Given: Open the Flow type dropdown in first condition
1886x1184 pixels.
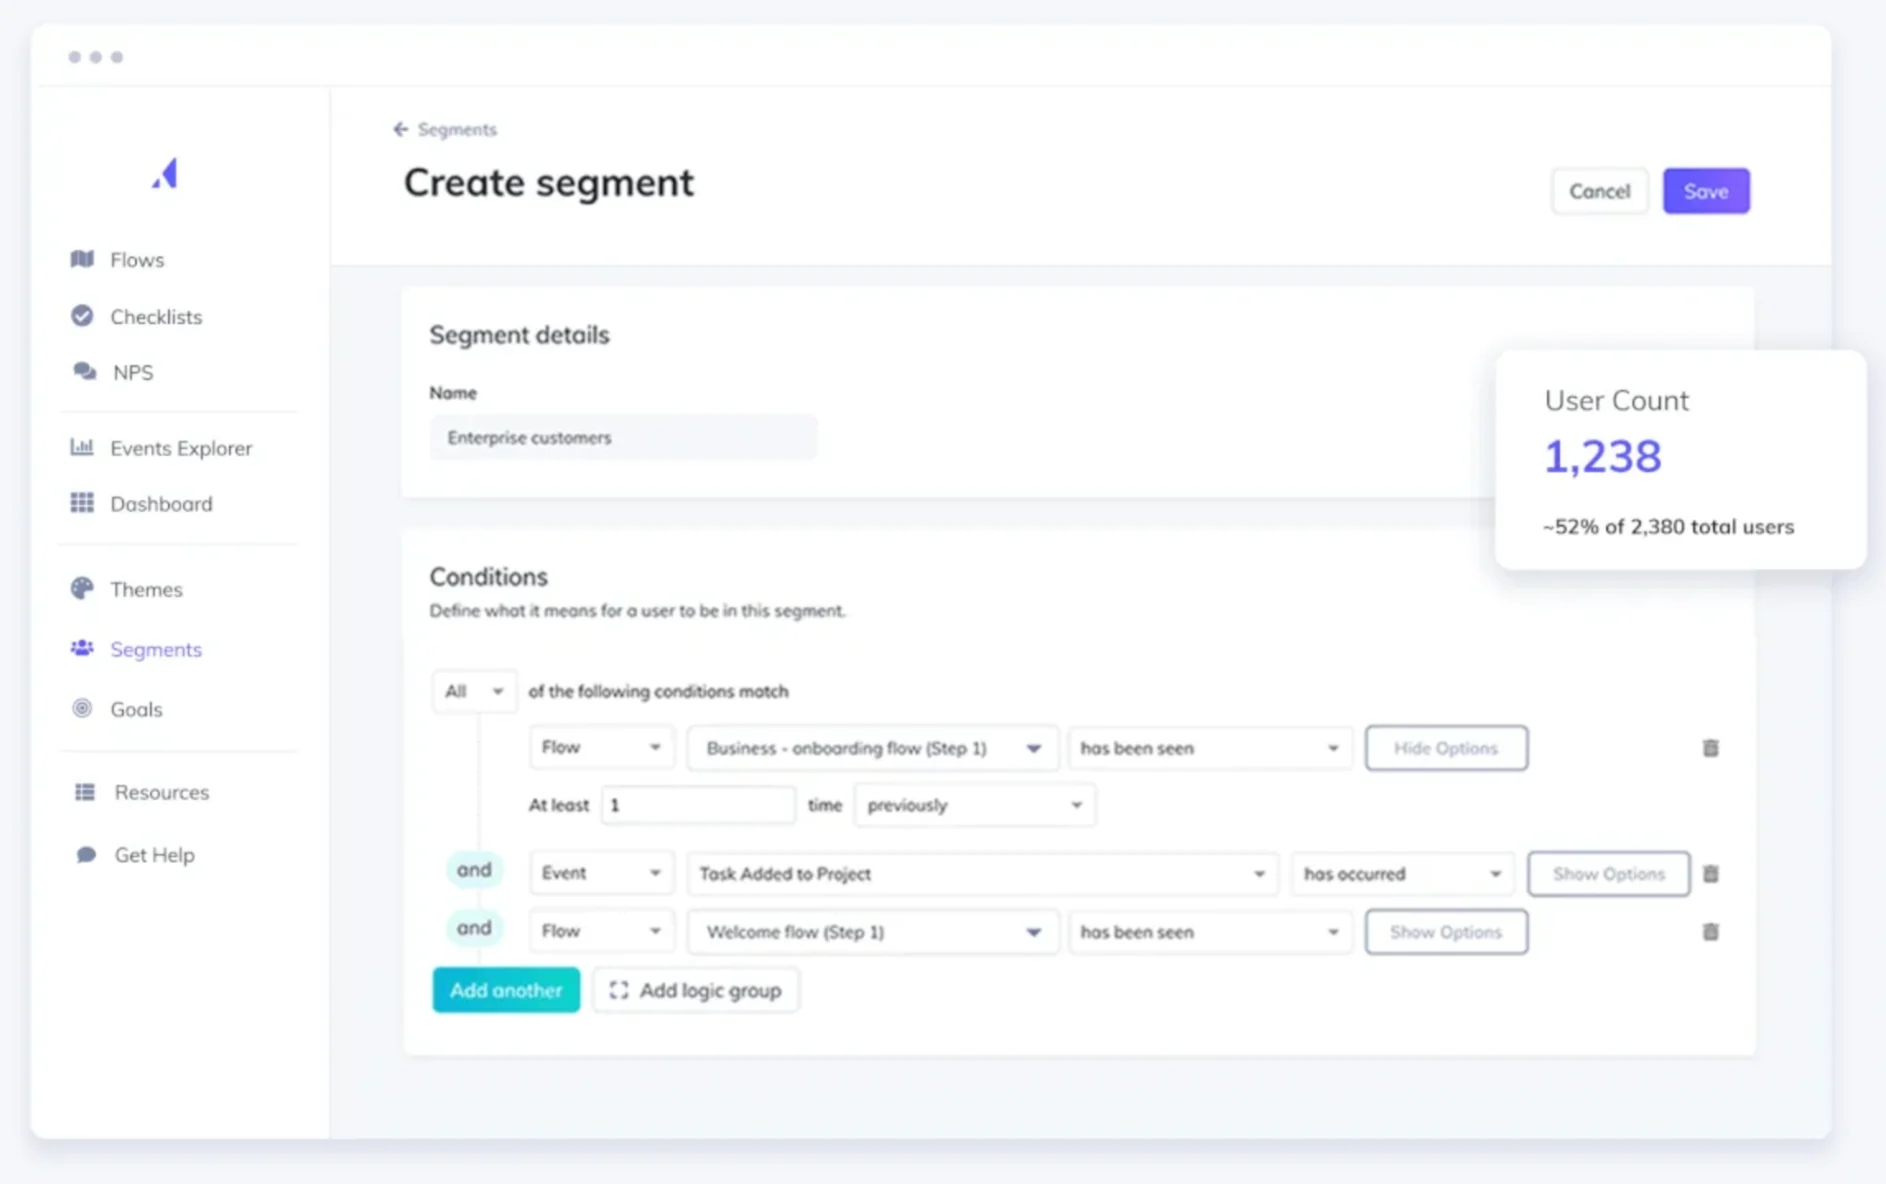Looking at the screenshot, I should click(x=601, y=748).
